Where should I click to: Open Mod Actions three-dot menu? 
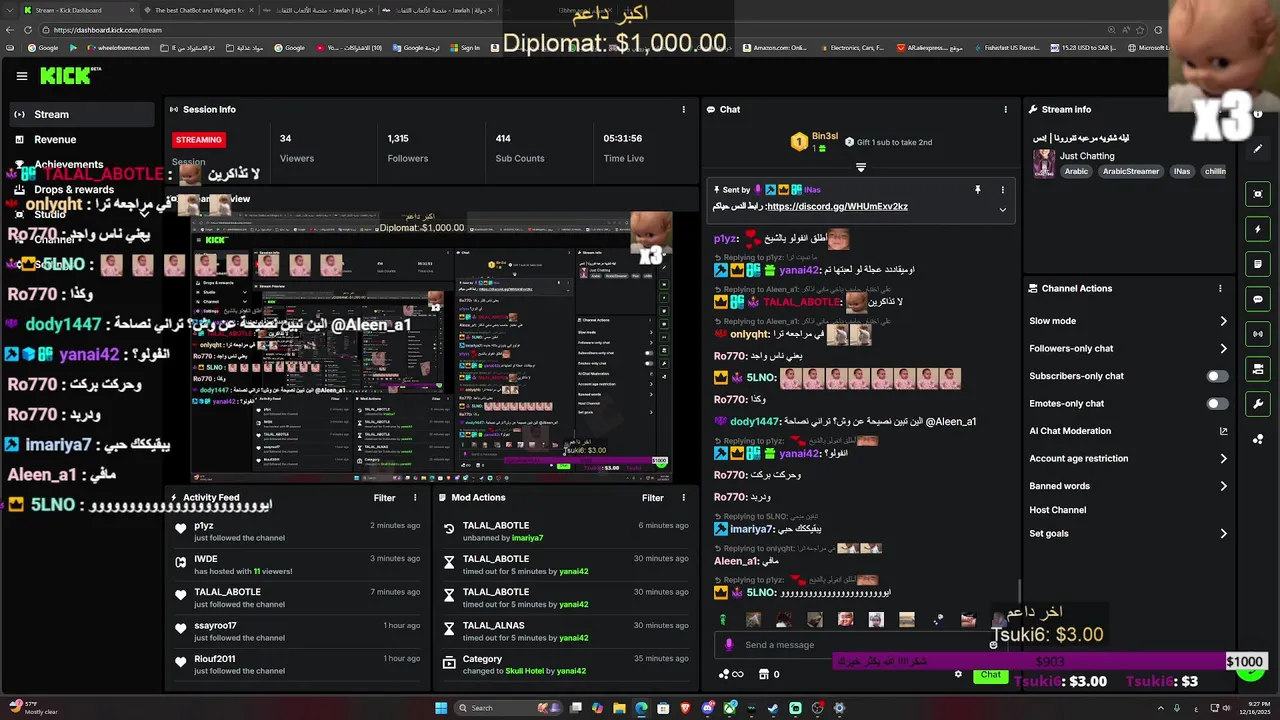pos(684,497)
